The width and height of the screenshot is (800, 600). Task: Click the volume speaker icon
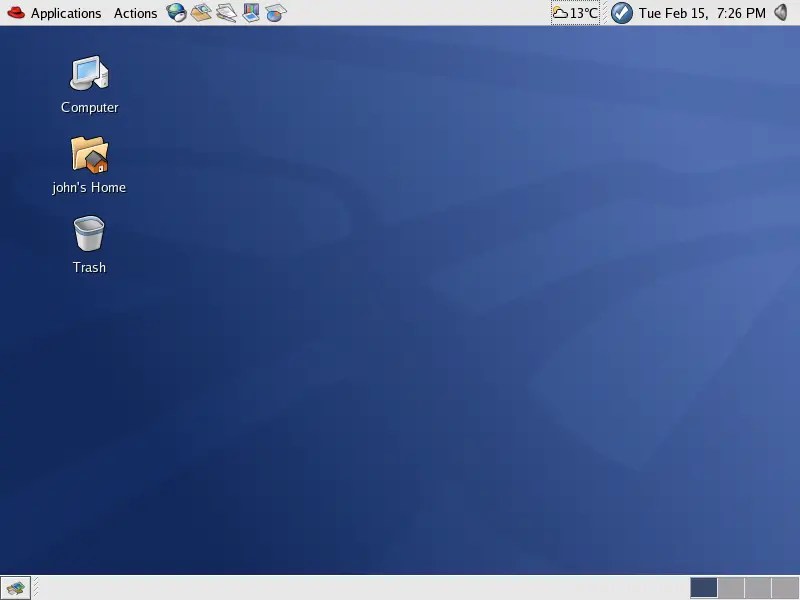coord(783,13)
